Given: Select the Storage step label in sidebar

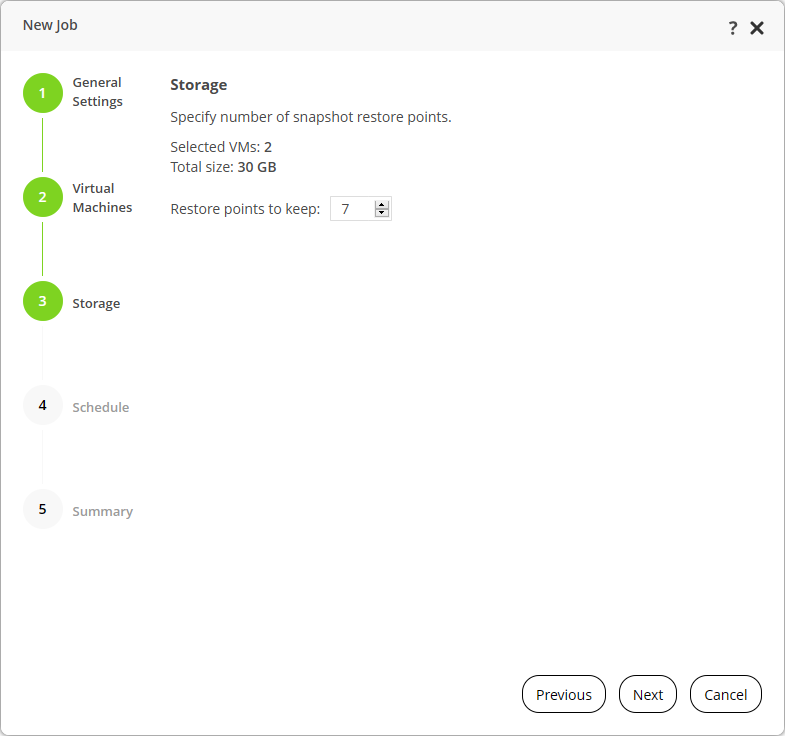Looking at the screenshot, I should 96,303.
